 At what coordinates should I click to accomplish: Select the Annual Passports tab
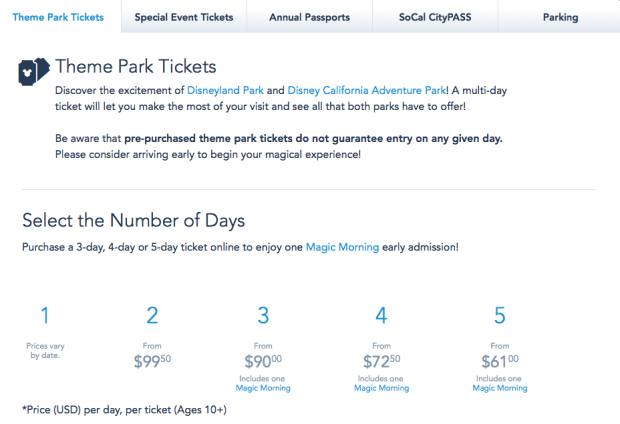(309, 17)
